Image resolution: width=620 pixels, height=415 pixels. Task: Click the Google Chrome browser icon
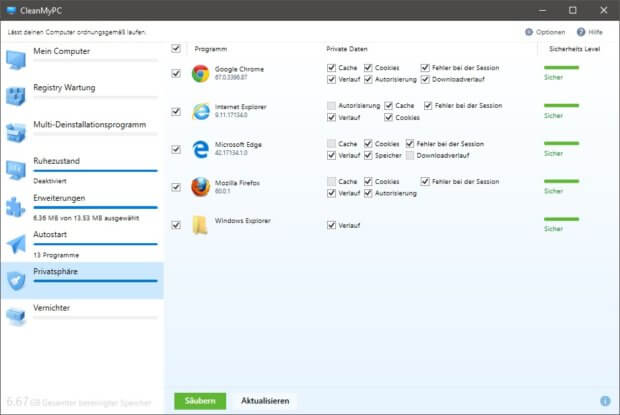[x=200, y=72]
